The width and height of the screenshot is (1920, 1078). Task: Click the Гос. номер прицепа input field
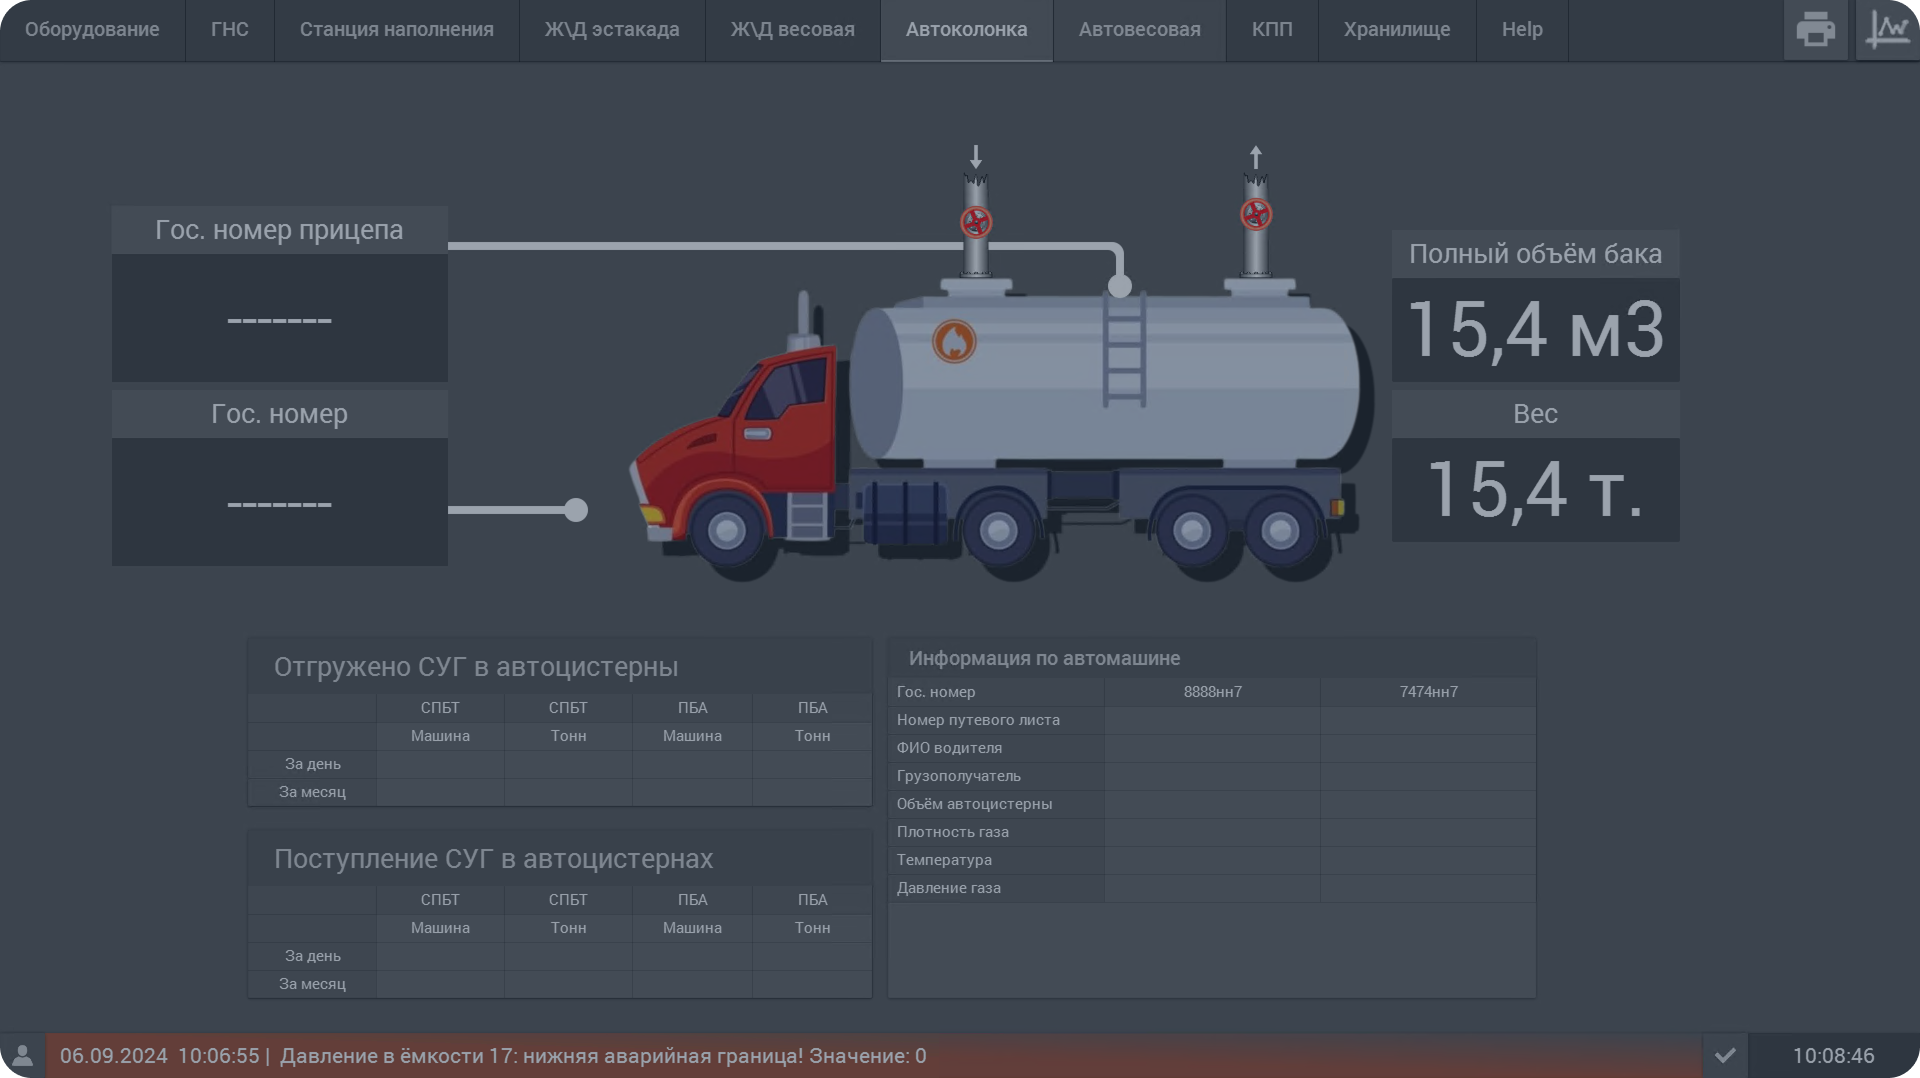coord(279,319)
